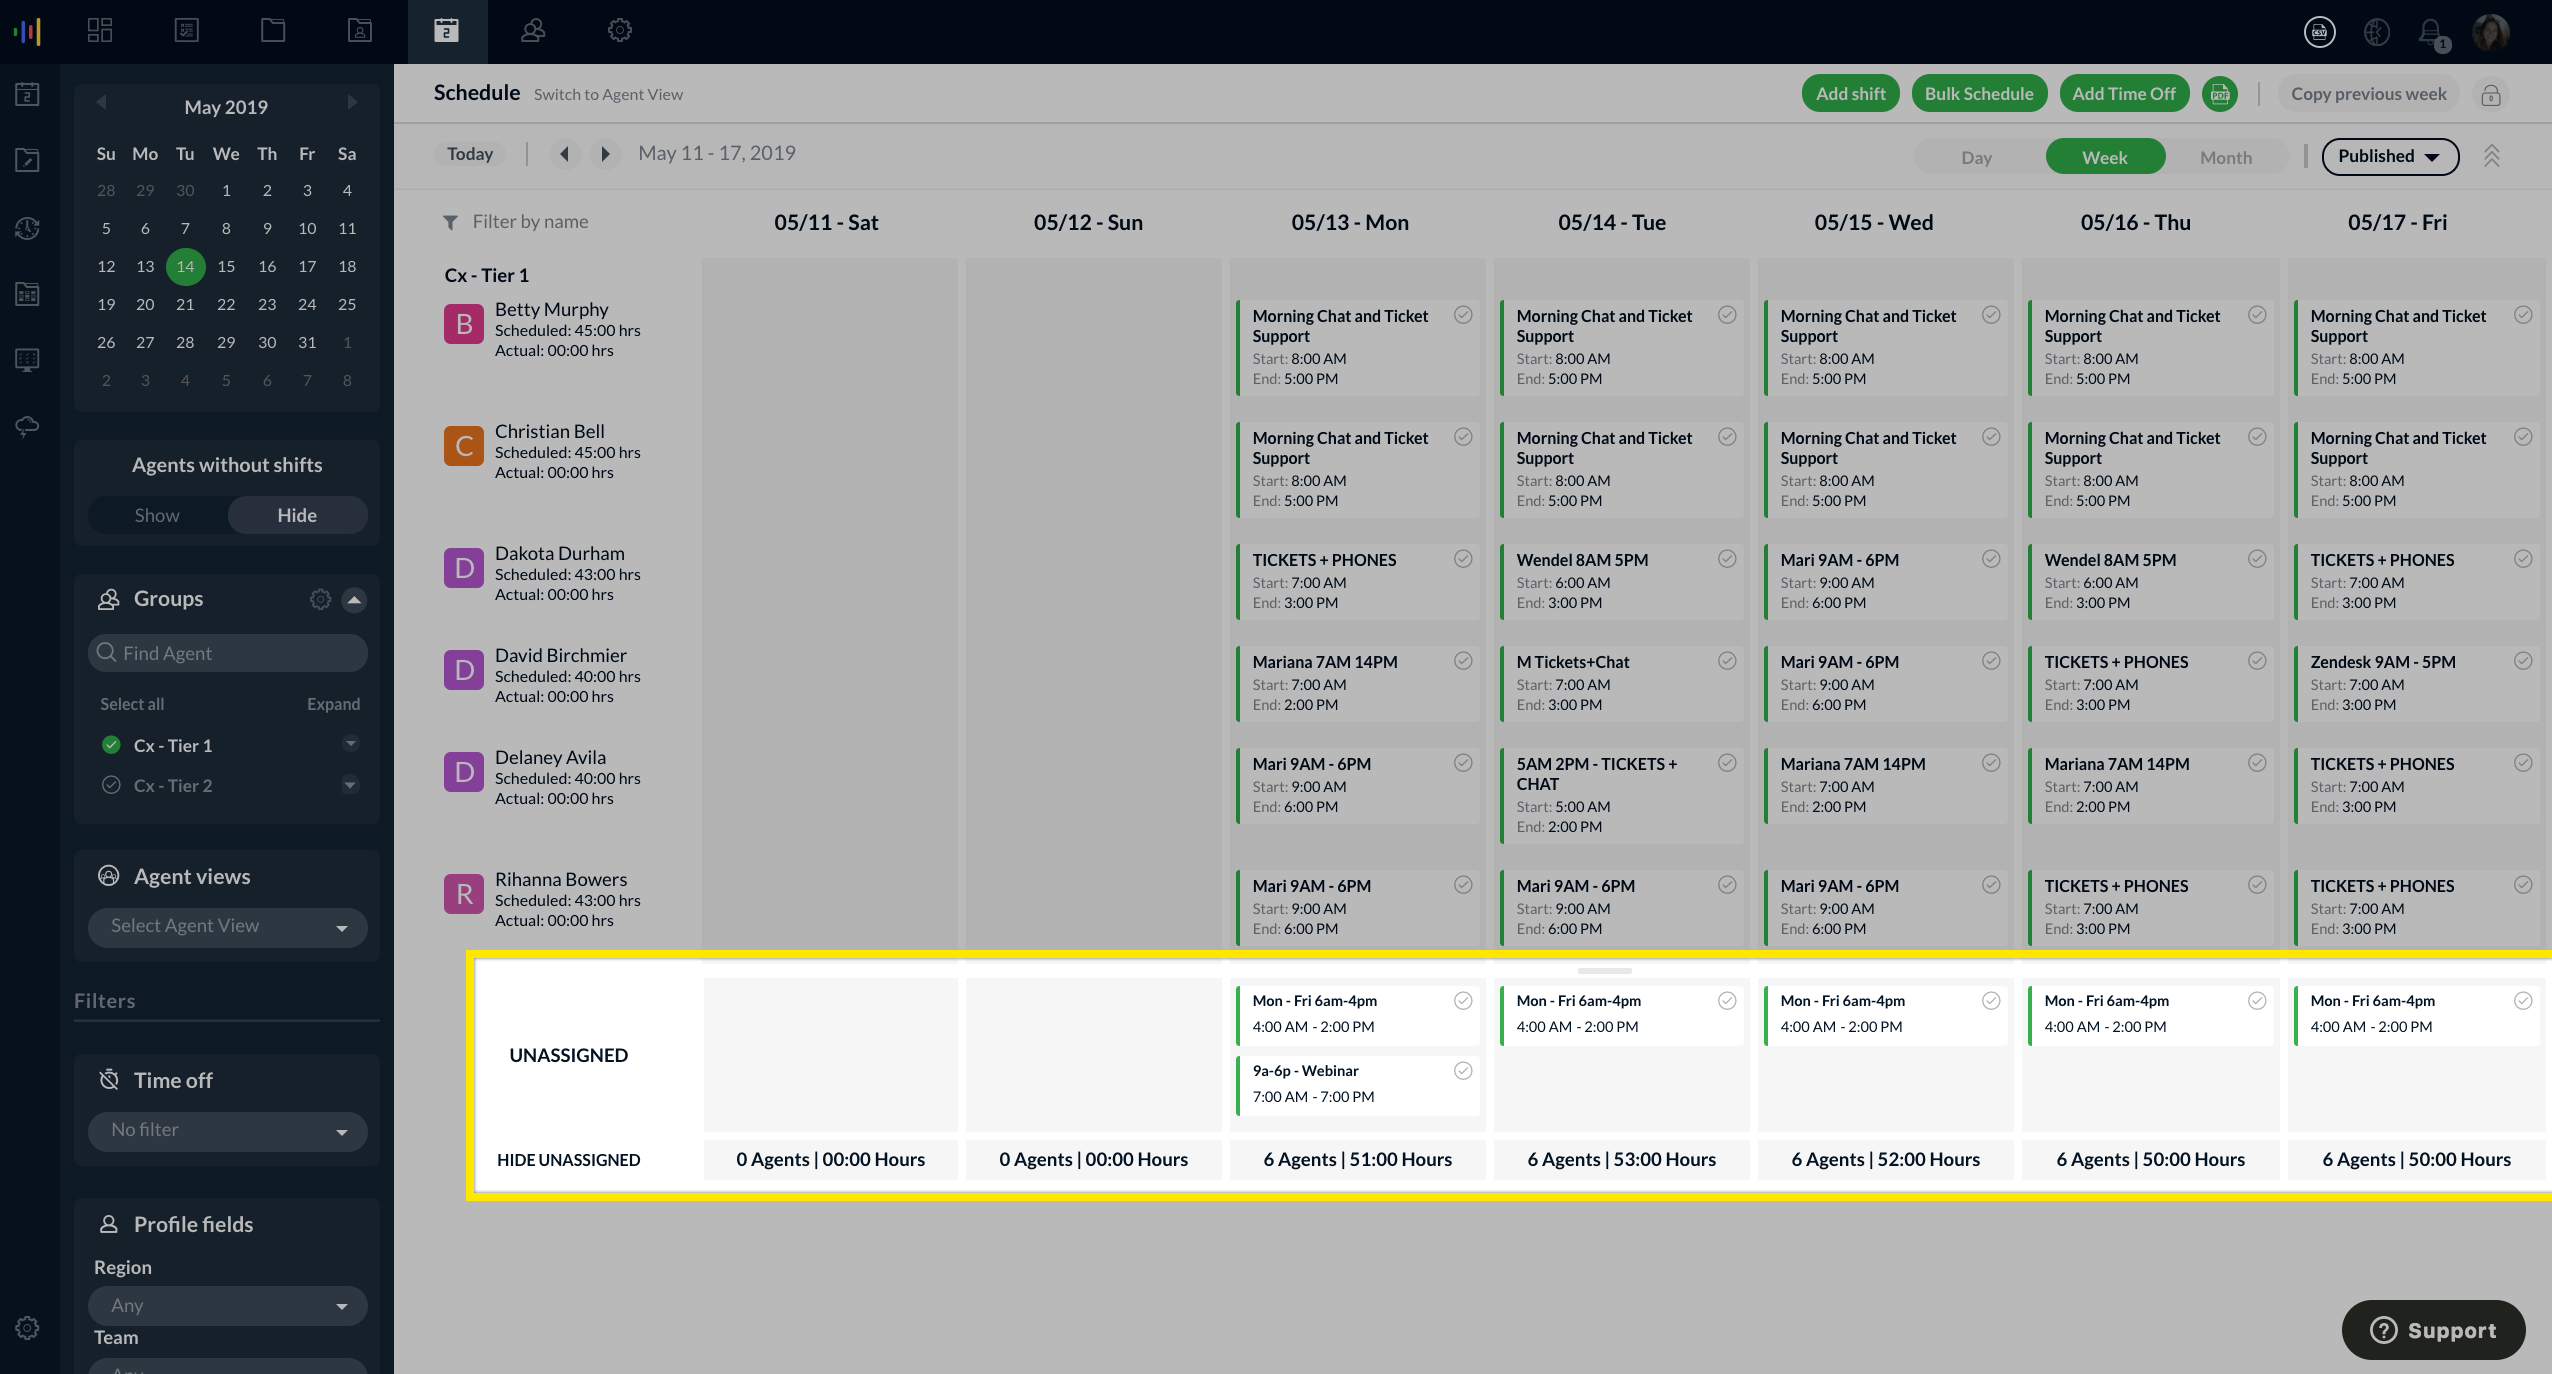Check the Cx - Tier 2 group
Screen dimensions: 2552x1374
pyautogui.click(x=112, y=785)
